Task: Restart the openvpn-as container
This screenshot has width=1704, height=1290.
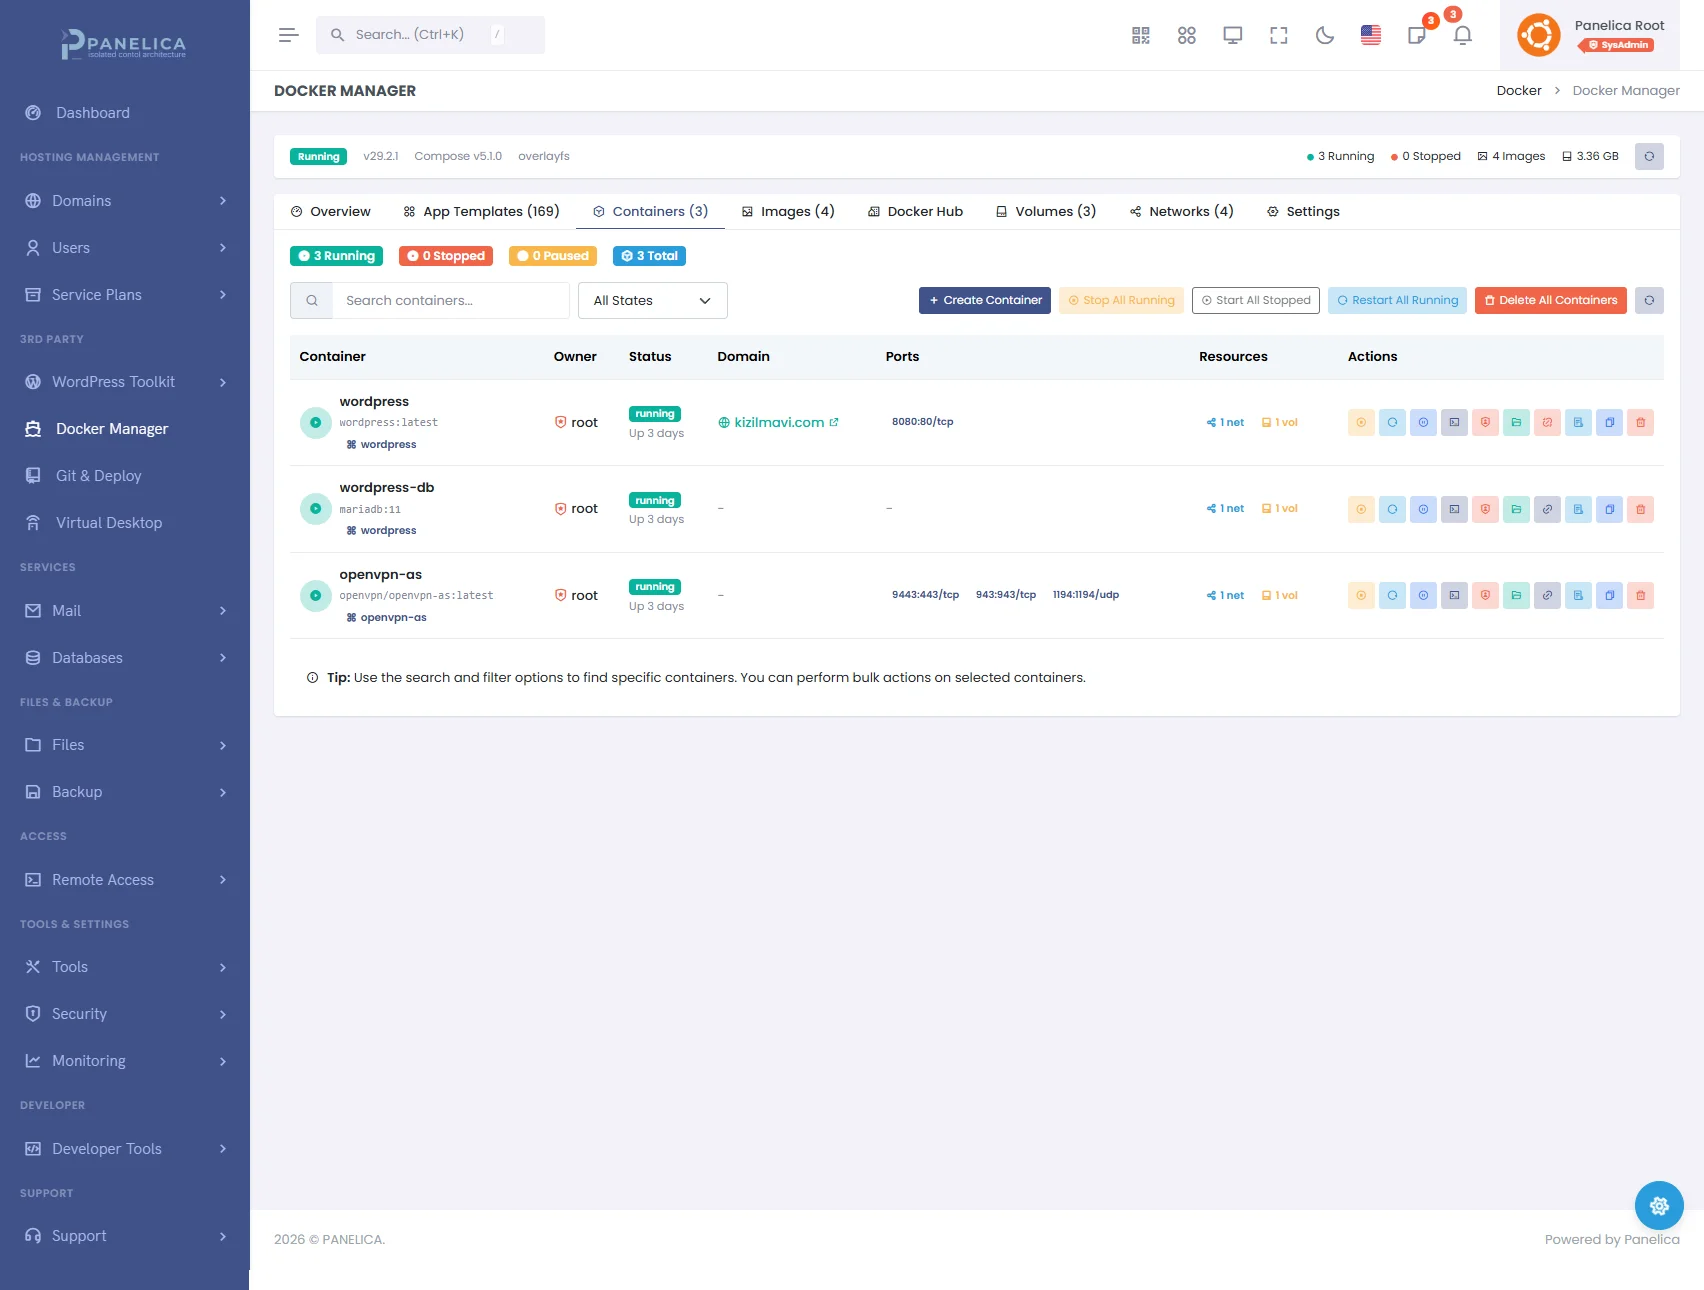Action: [1392, 595]
